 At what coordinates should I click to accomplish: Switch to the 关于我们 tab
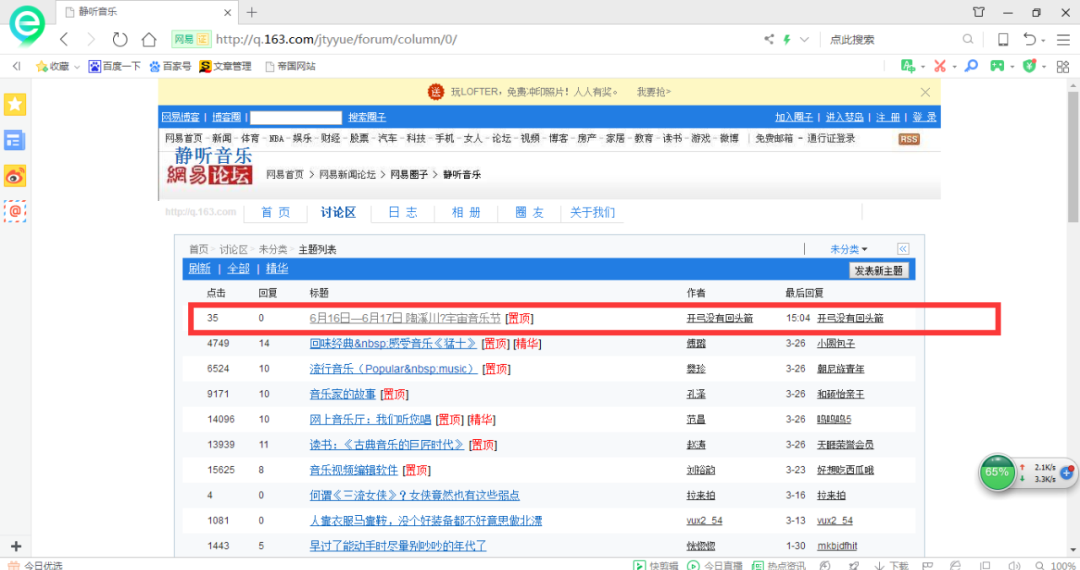coord(592,212)
